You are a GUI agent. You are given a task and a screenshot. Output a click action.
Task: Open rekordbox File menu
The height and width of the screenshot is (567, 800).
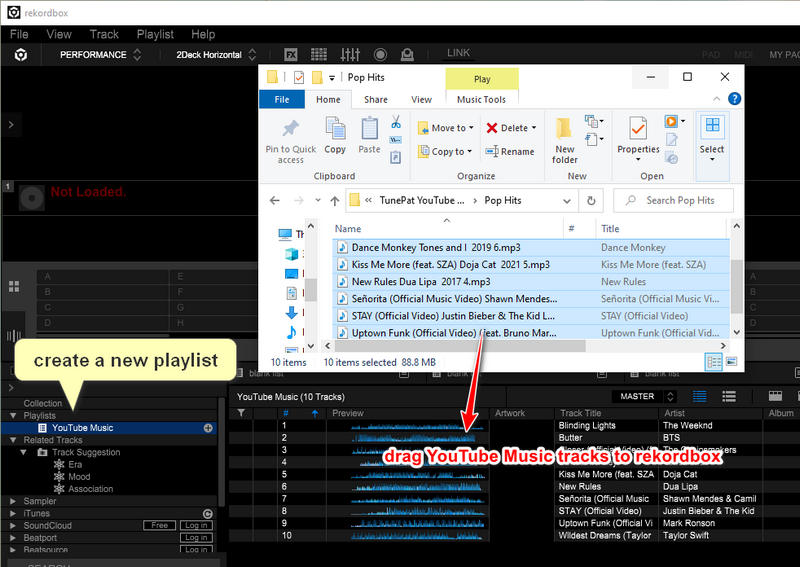coord(19,34)
